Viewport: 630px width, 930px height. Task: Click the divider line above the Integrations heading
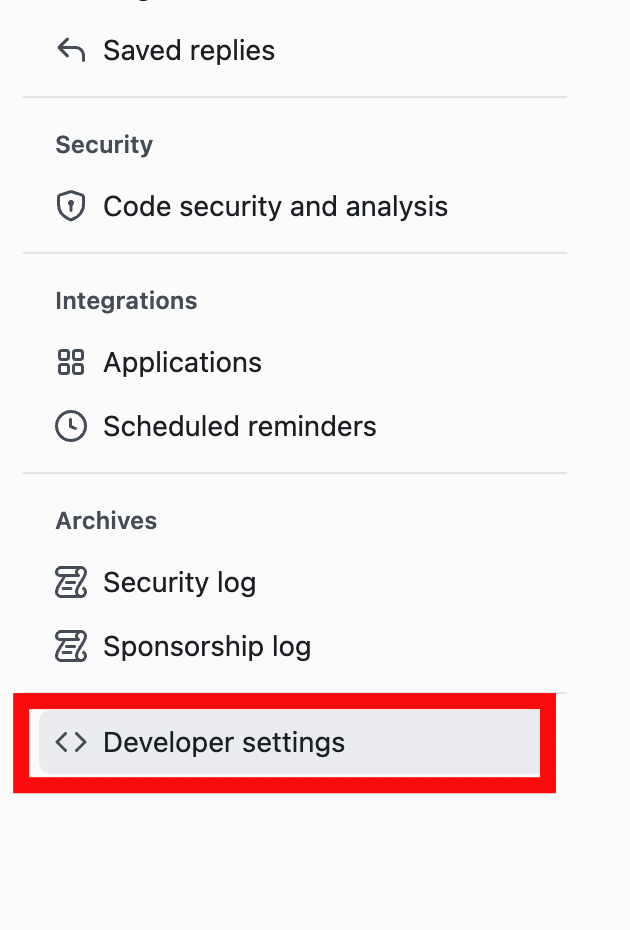(295, 253)
